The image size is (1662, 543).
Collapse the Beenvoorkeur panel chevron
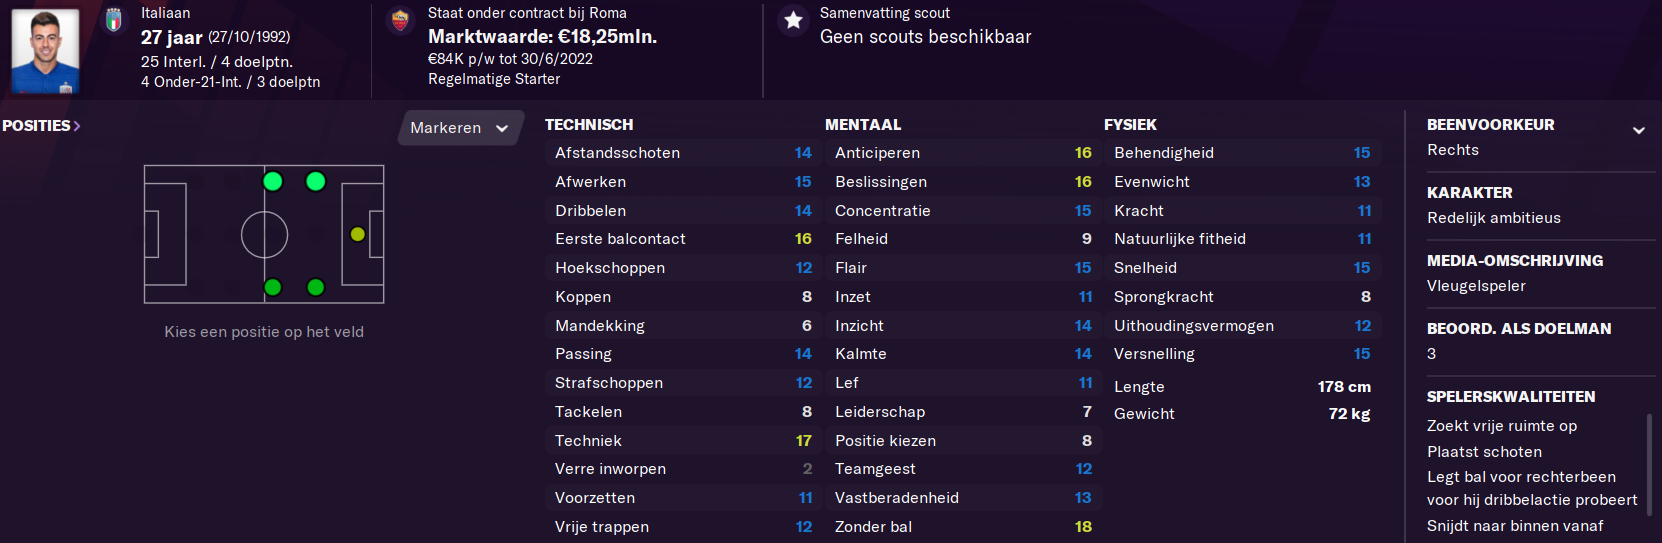(x=1639, y=130)
